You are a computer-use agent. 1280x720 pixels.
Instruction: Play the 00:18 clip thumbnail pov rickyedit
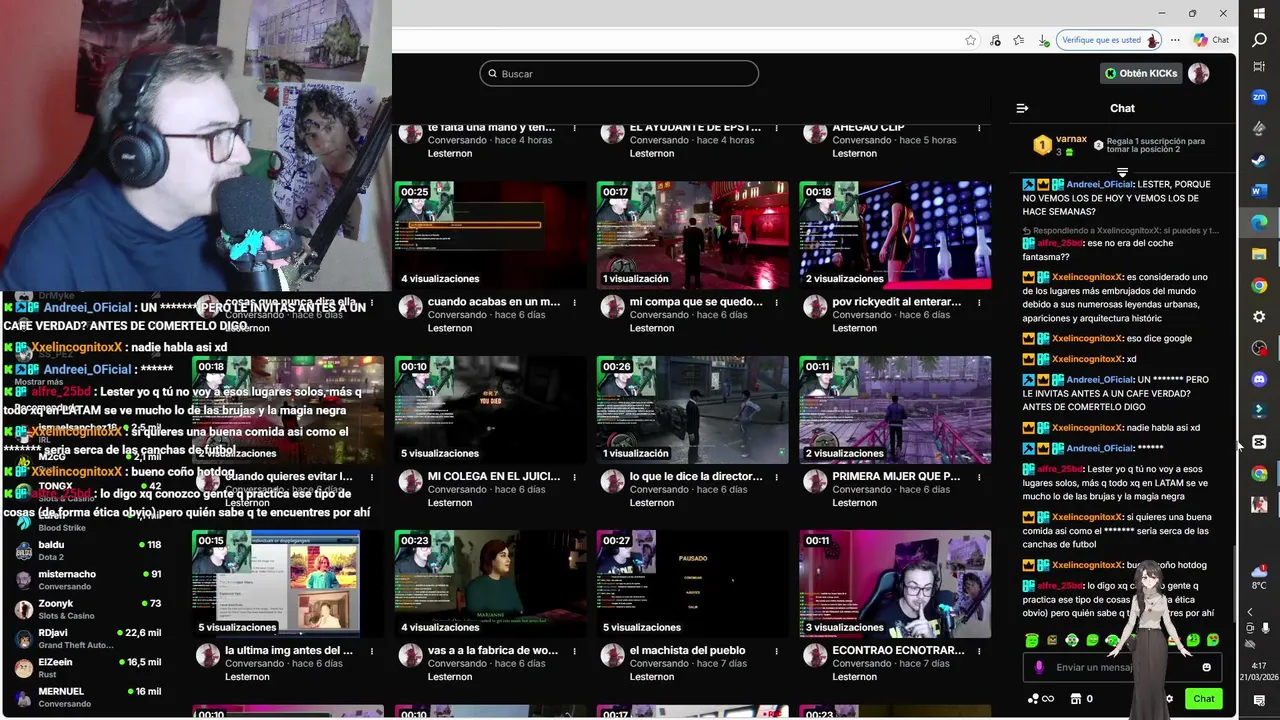(x=895, y=235)
